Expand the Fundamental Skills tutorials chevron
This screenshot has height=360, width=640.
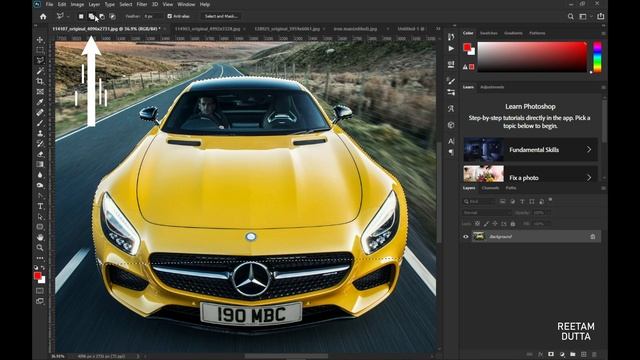pyautogui.click(x=589, y=149)
